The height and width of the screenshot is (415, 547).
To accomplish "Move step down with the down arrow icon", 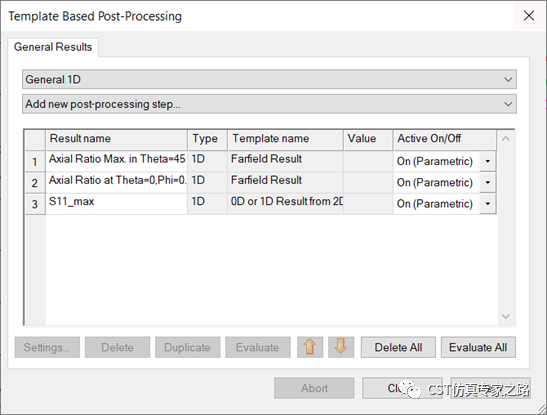I will [341, 347].
